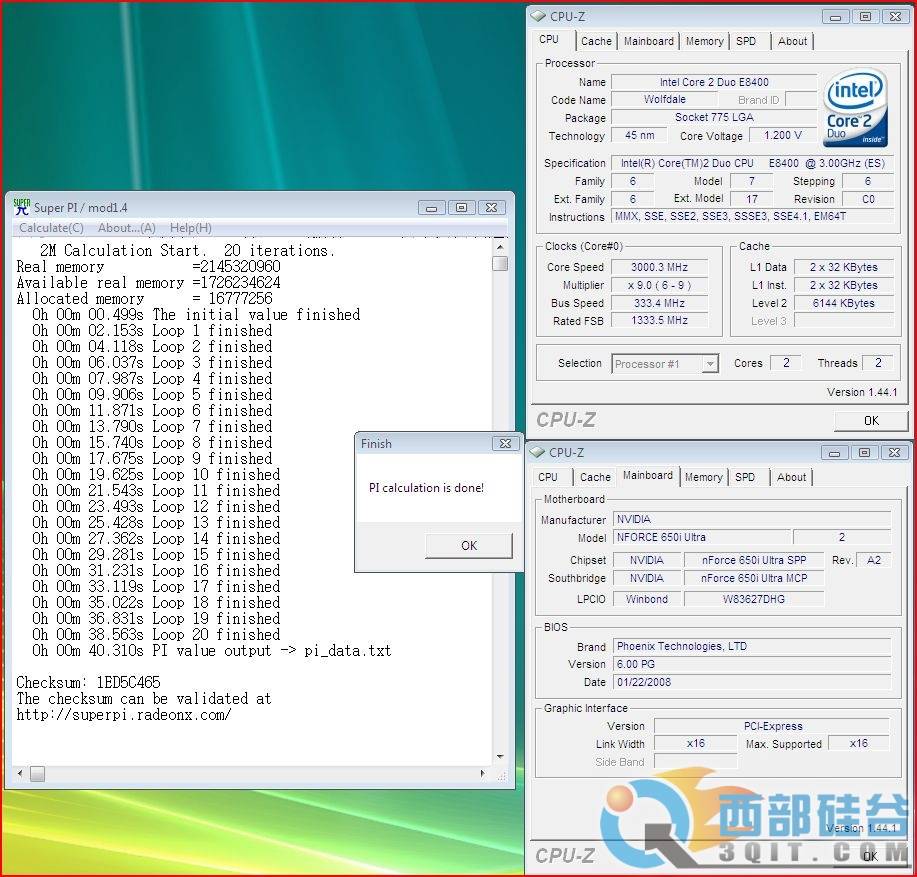
Task: Click the LPCIO W83627DHG field
Action: [754, 599]
